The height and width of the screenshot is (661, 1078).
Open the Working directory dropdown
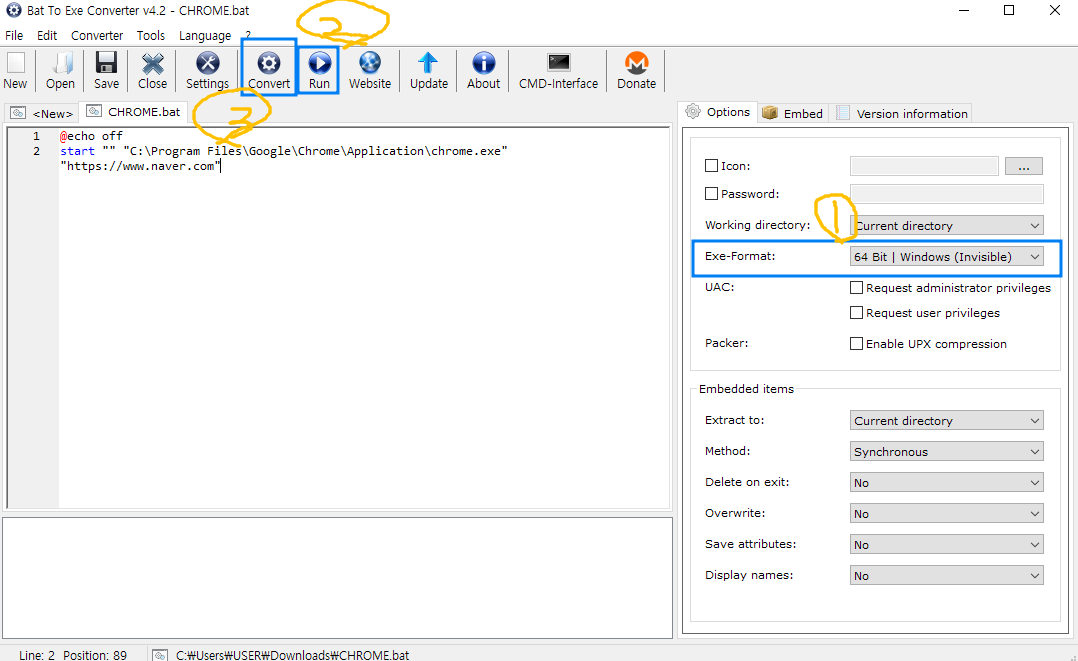point(947,226)
